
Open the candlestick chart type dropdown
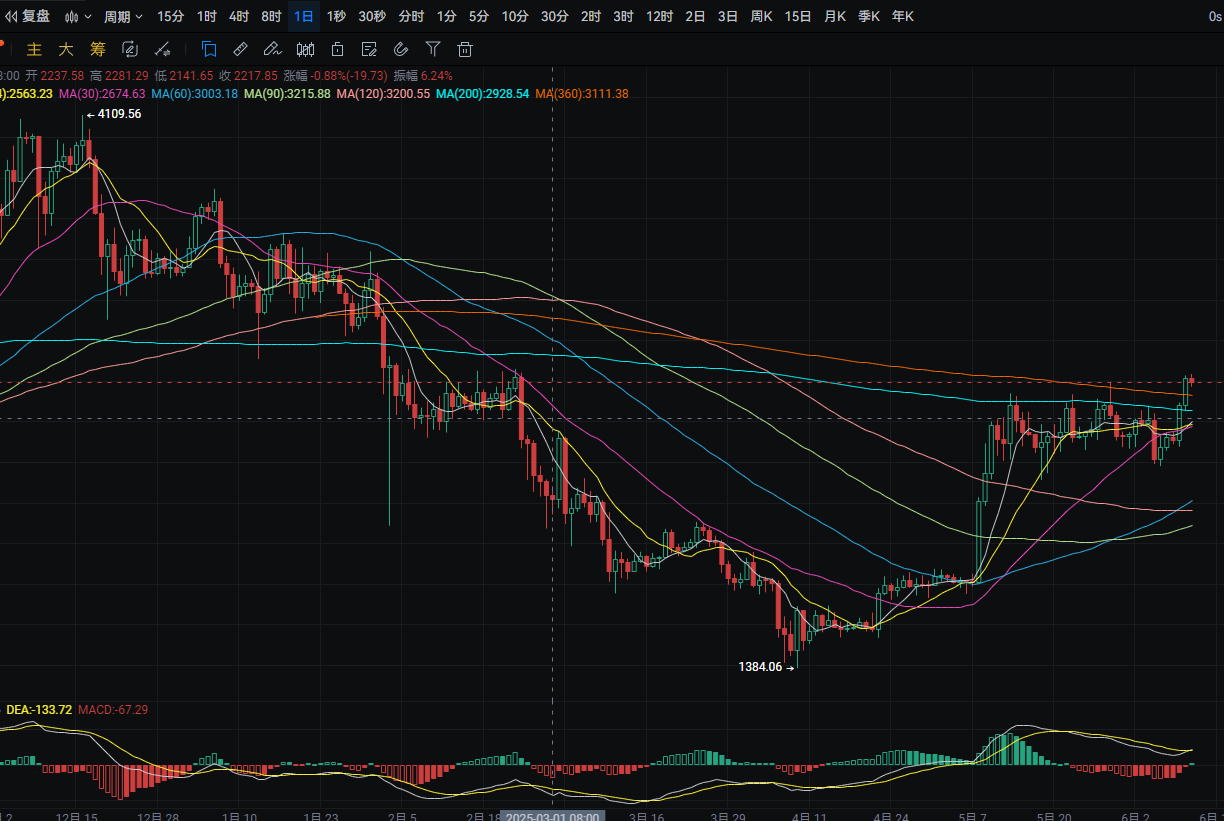point(77,16)
